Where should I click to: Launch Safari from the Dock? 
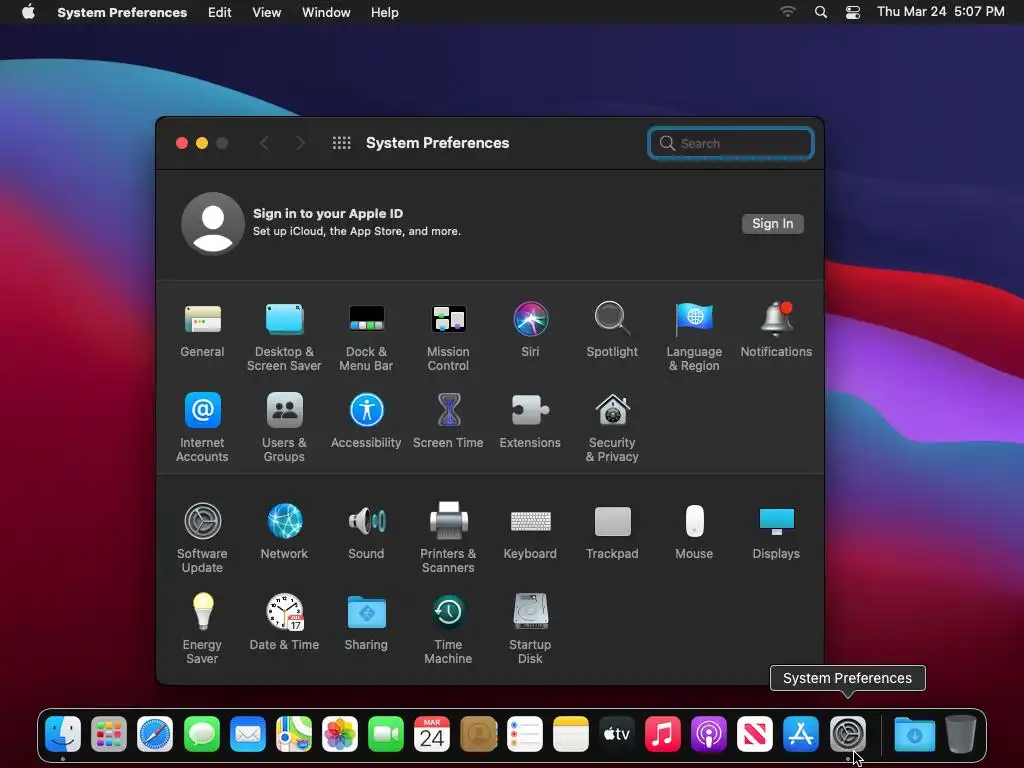click(x=155, y=734)
